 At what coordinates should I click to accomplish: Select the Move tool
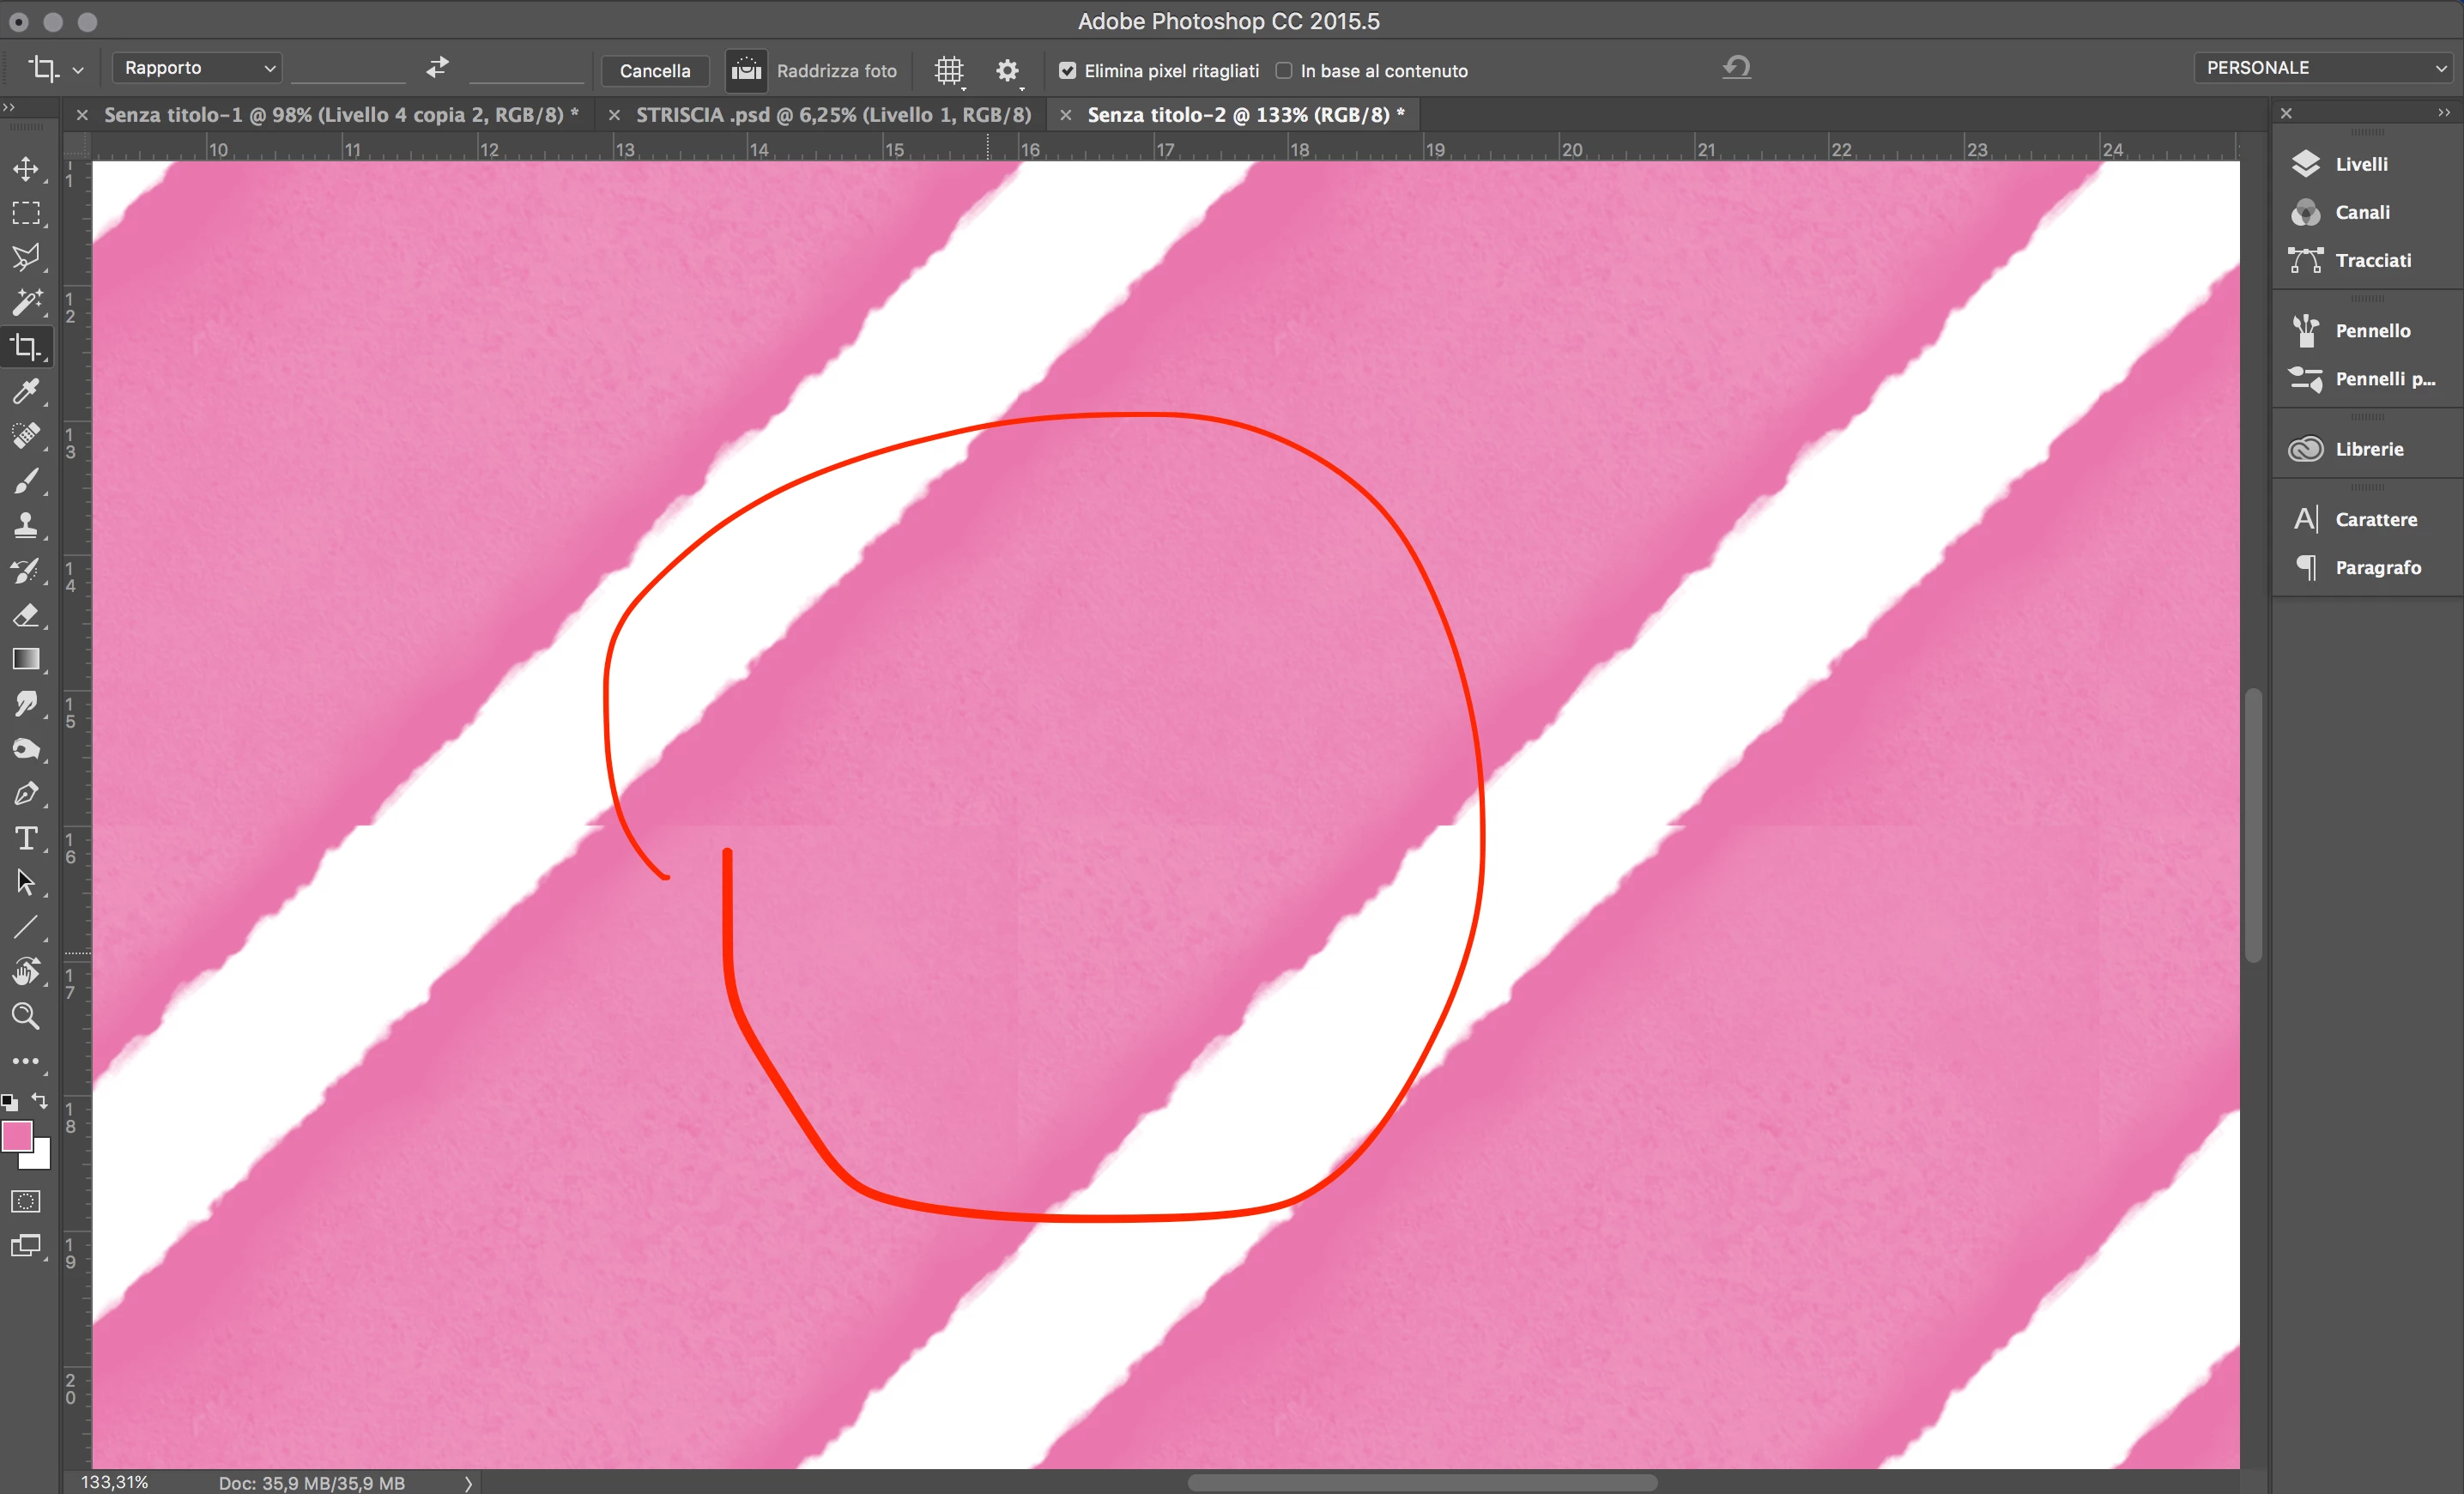pos(26,168)
